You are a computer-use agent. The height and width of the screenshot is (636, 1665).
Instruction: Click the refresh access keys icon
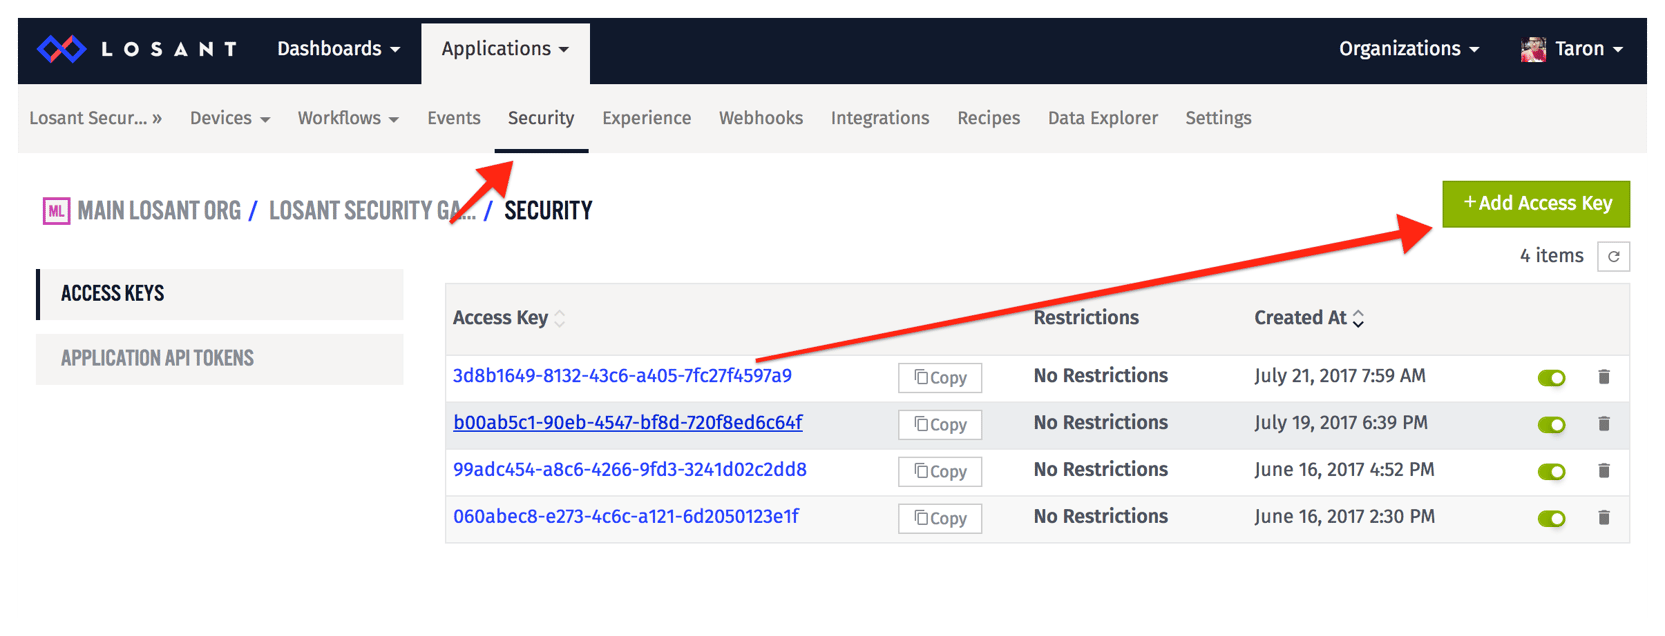[x=1613, y=257]
